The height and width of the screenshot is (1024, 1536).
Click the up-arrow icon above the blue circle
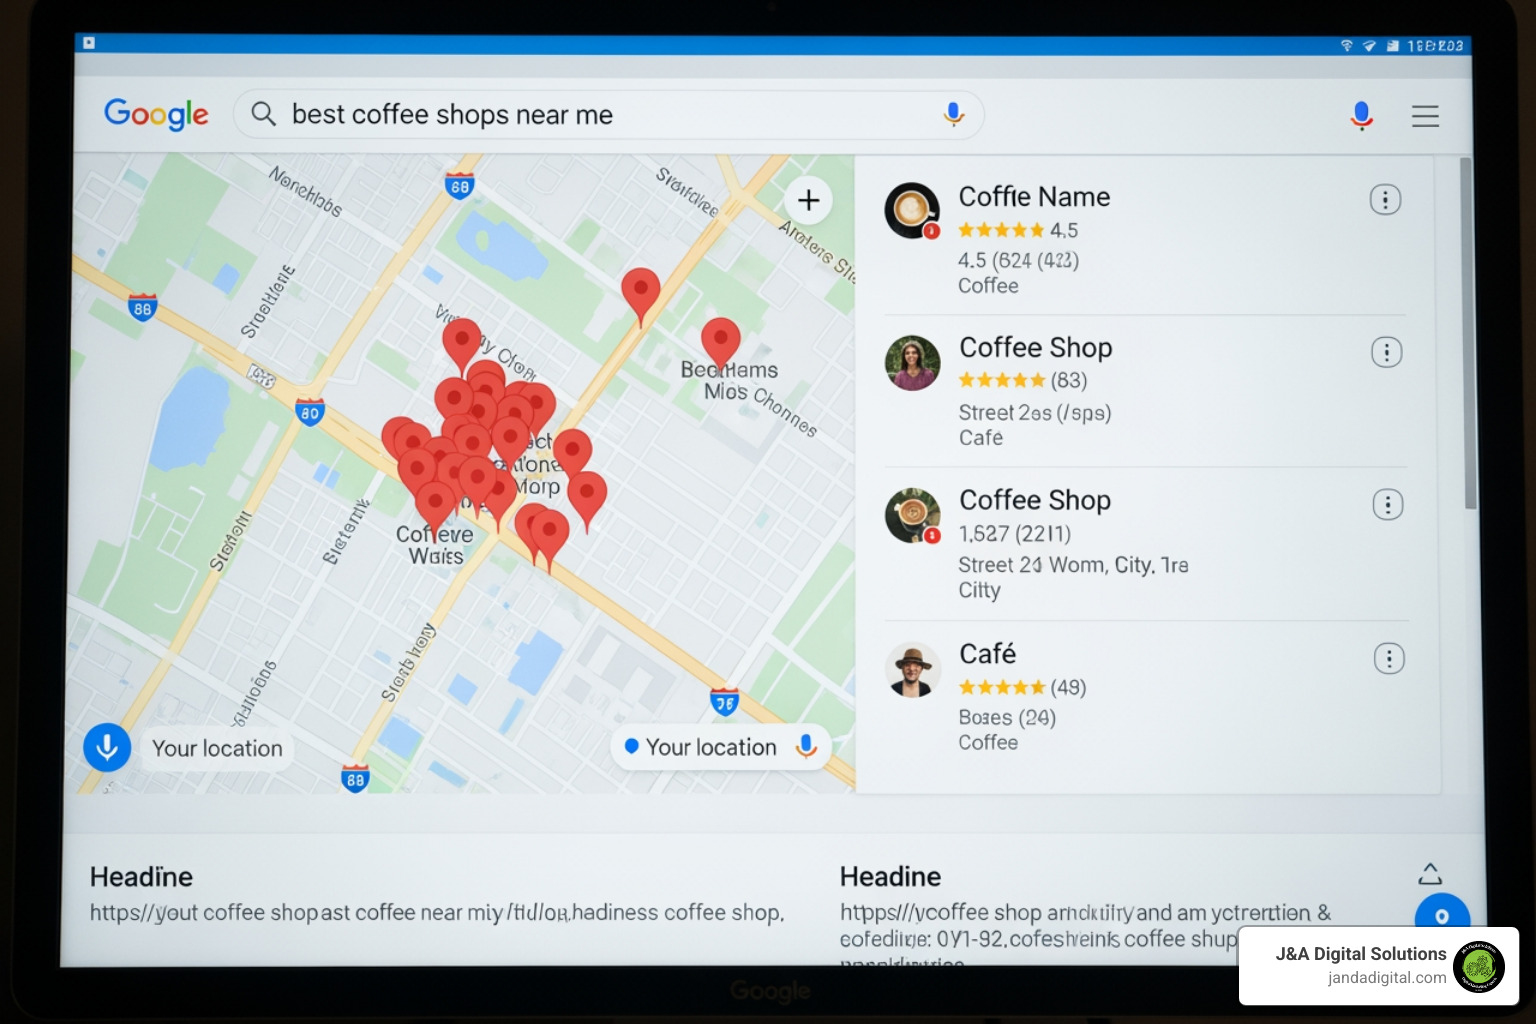click(1430, 874)
